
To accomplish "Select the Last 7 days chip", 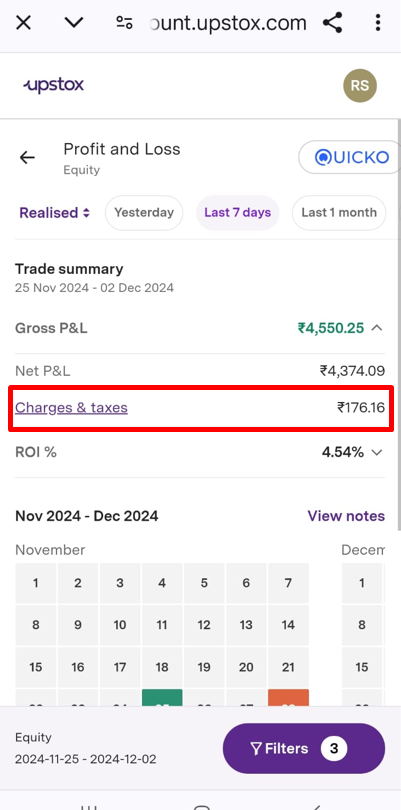I will (237, 213).
